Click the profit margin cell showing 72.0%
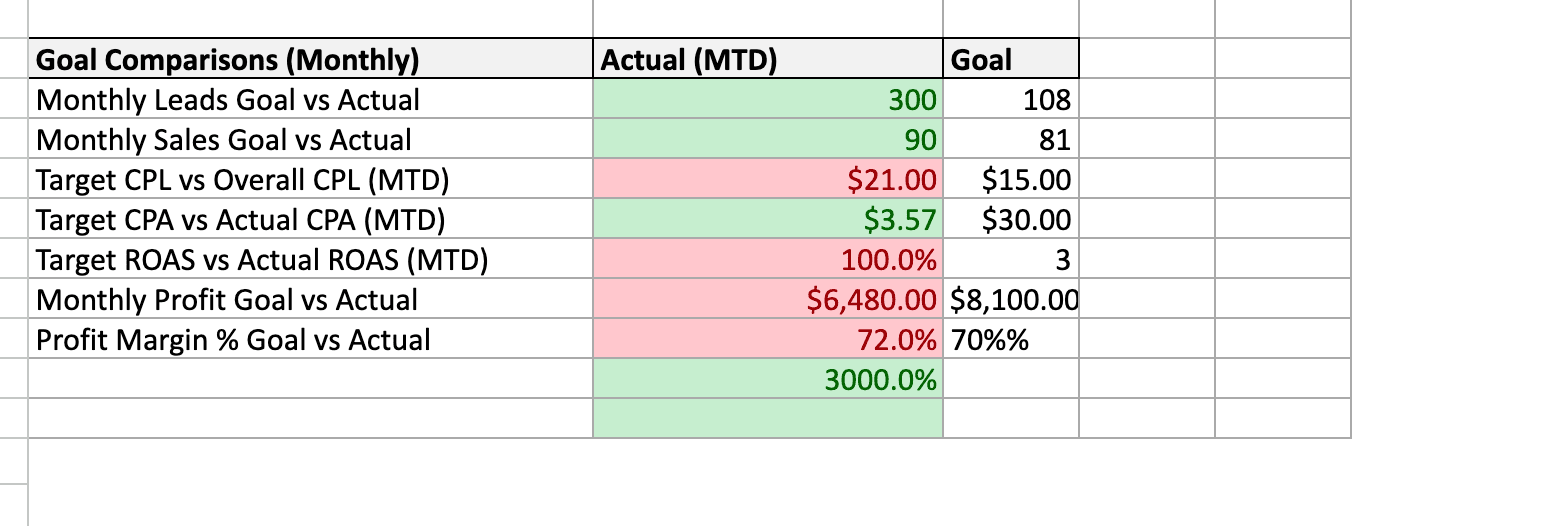The image size is (1542, 526). point(767,339)
